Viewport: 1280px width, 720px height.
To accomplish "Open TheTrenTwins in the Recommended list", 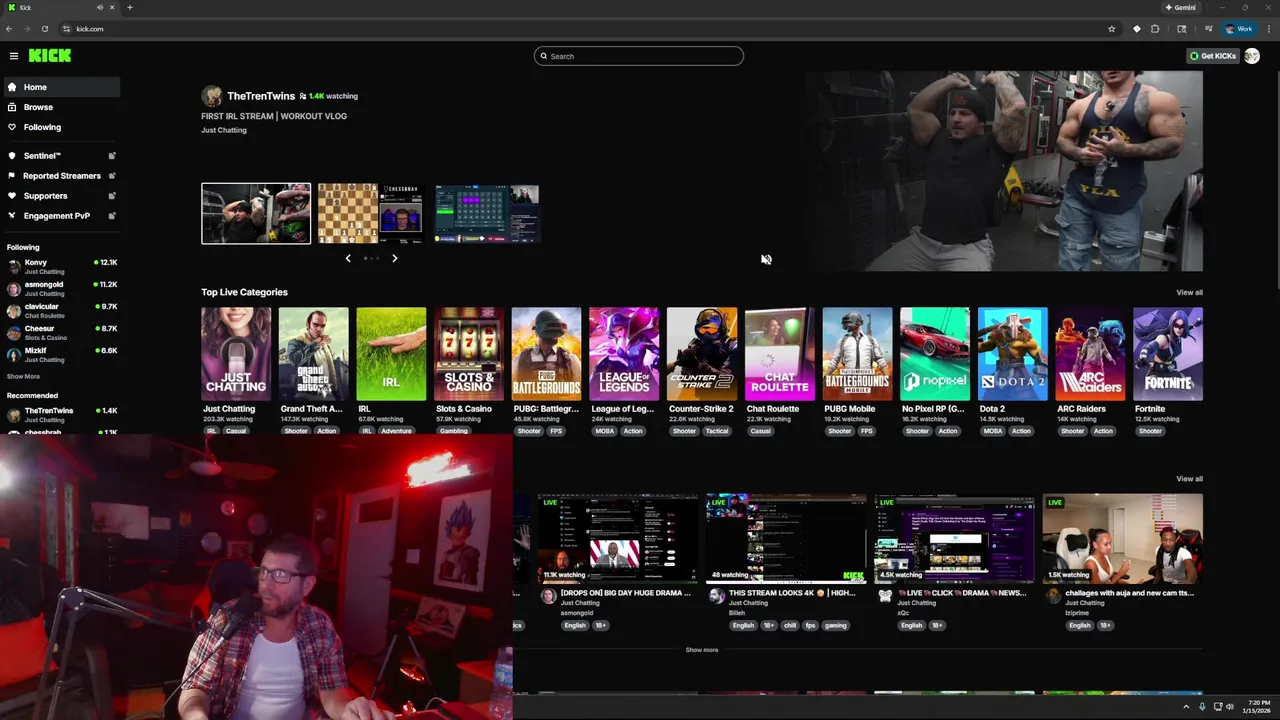I will point(62,414).
